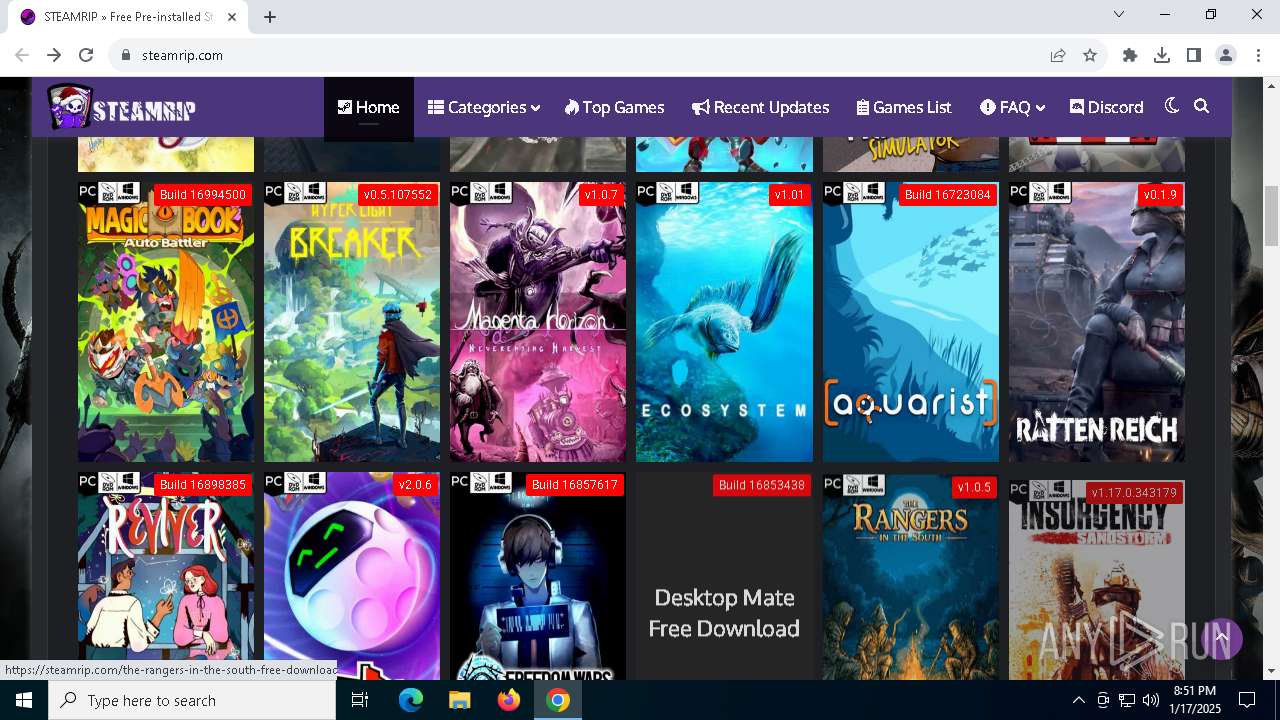Click the Build 16723084 version badge
The width and height of the screenshot is (1280, 720).
tap(947, 195)
